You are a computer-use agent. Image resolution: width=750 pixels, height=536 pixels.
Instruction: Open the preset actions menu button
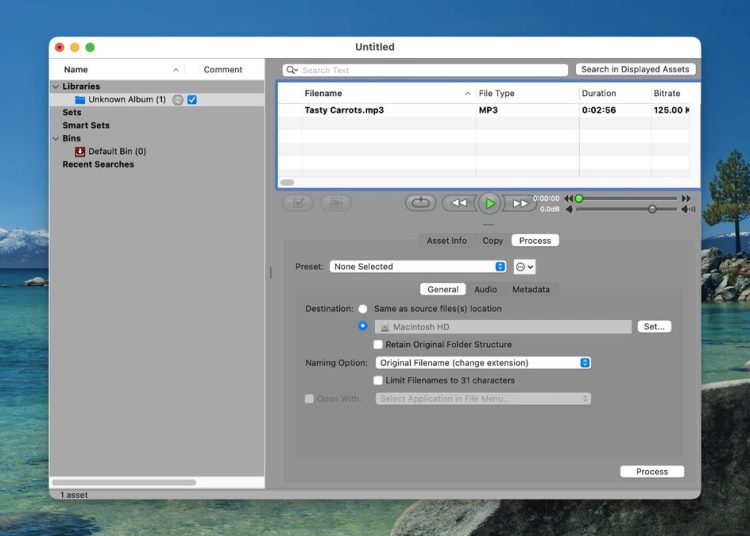pos(524,267)
